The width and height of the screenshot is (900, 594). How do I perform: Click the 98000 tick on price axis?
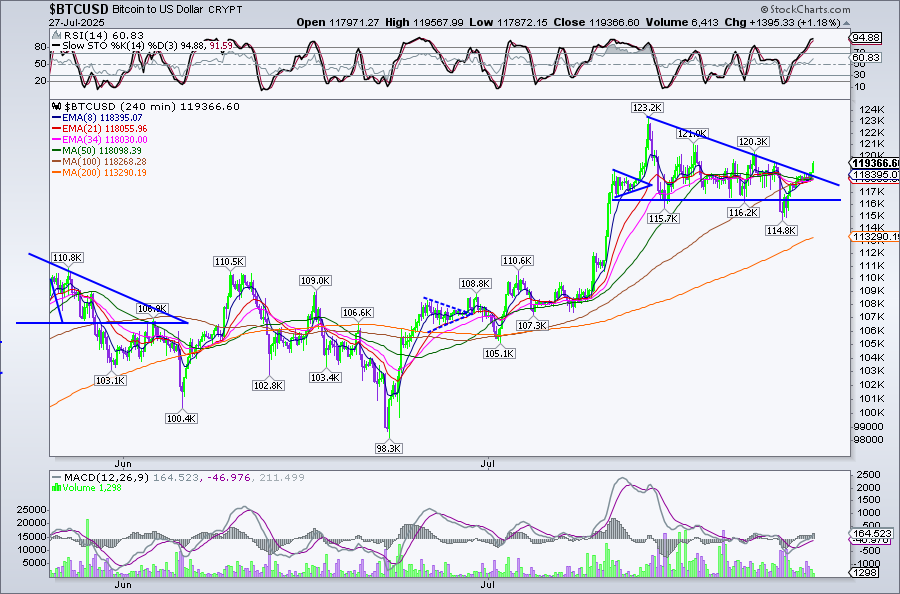click(x=866, y=440)
